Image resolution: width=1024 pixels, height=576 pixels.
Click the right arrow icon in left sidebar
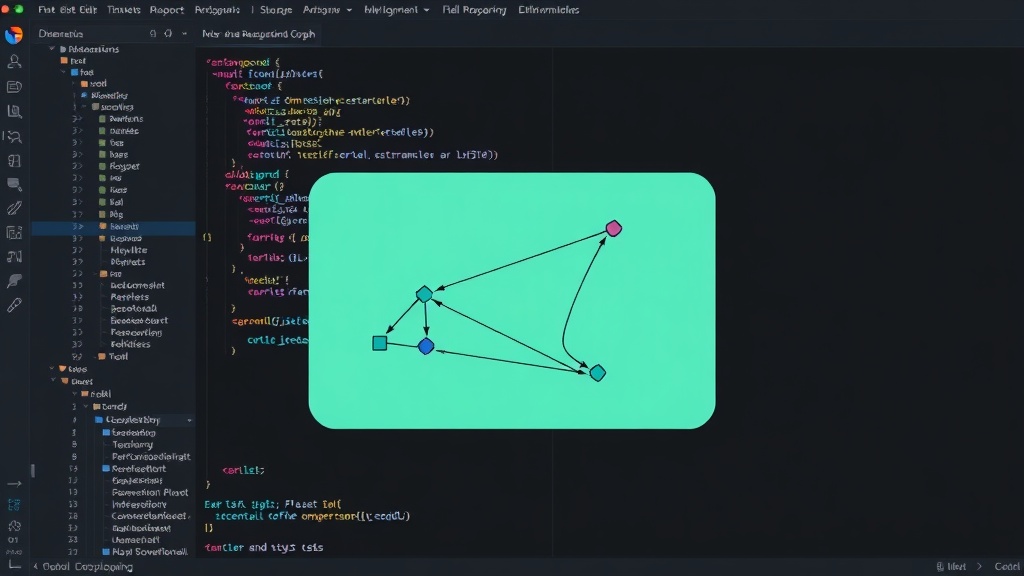[x=14, y=484]
